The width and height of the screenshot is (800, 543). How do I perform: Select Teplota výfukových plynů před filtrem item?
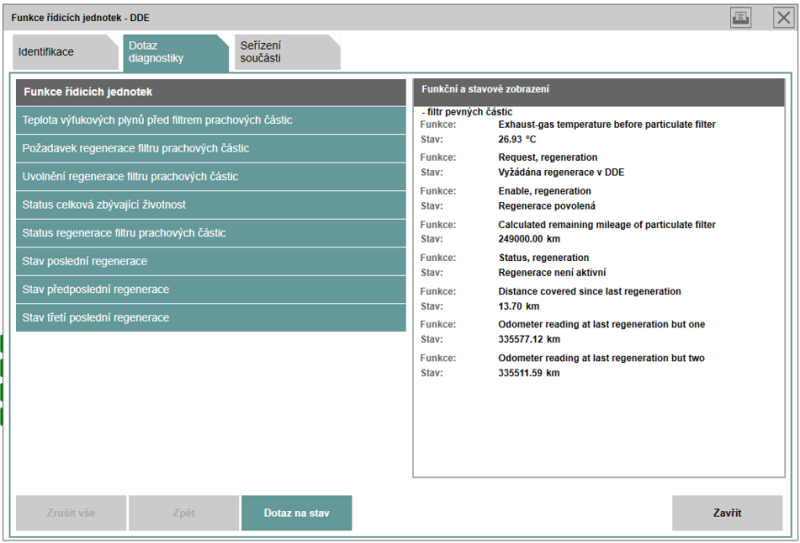click(x=211, y=120)
